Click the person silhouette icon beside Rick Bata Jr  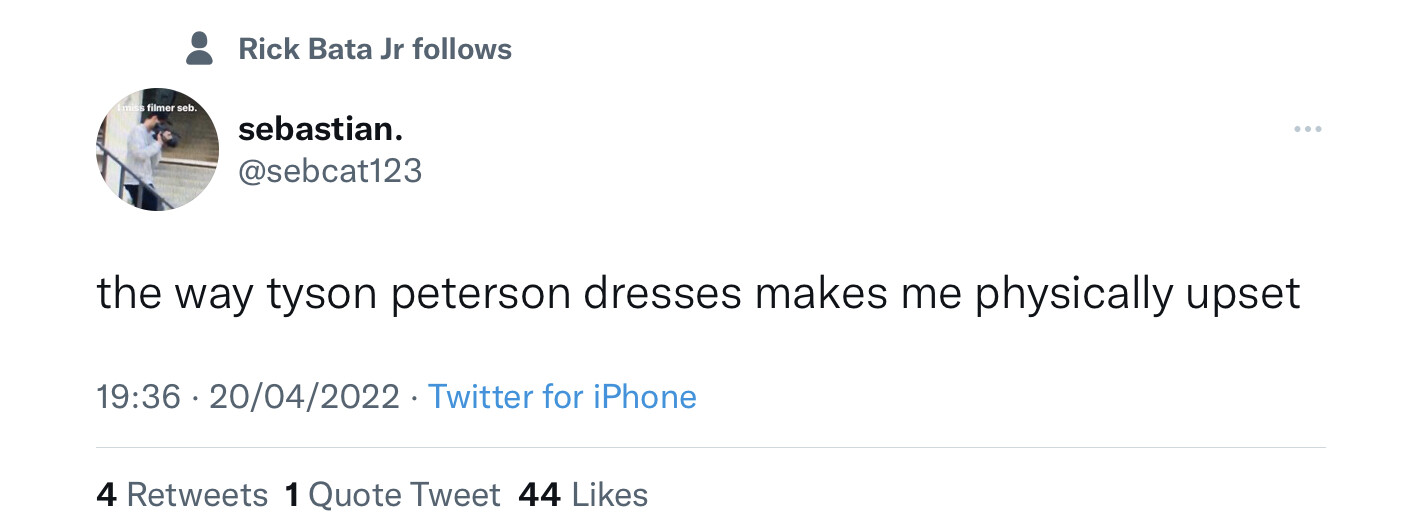(200, 48)
